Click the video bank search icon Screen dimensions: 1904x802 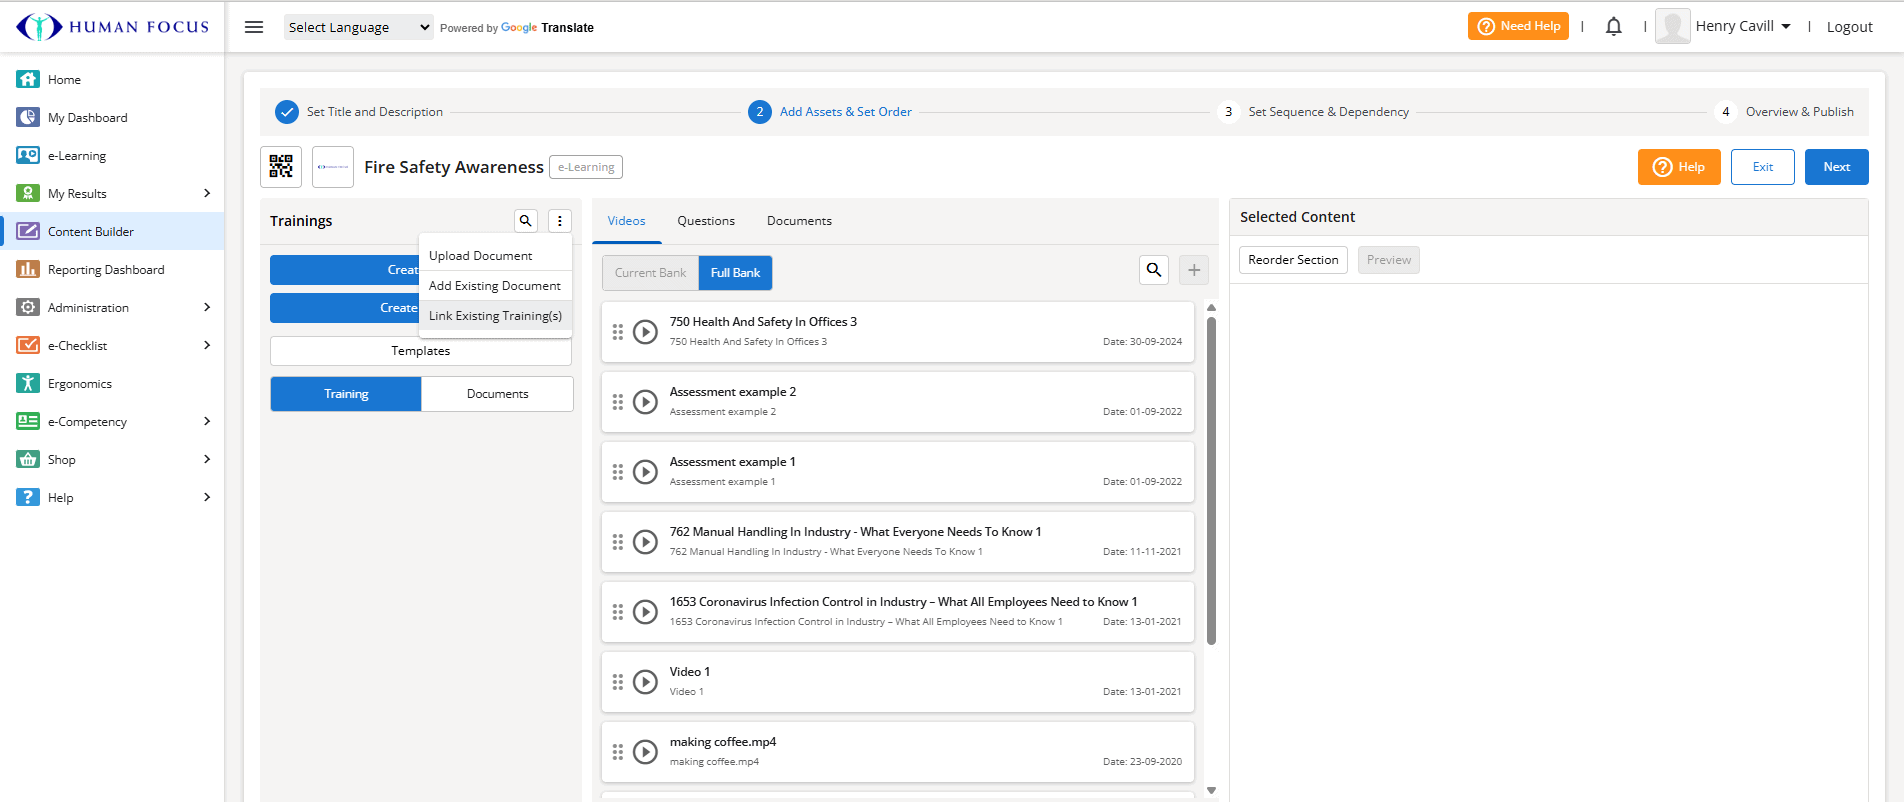[x=1154, y=270]
